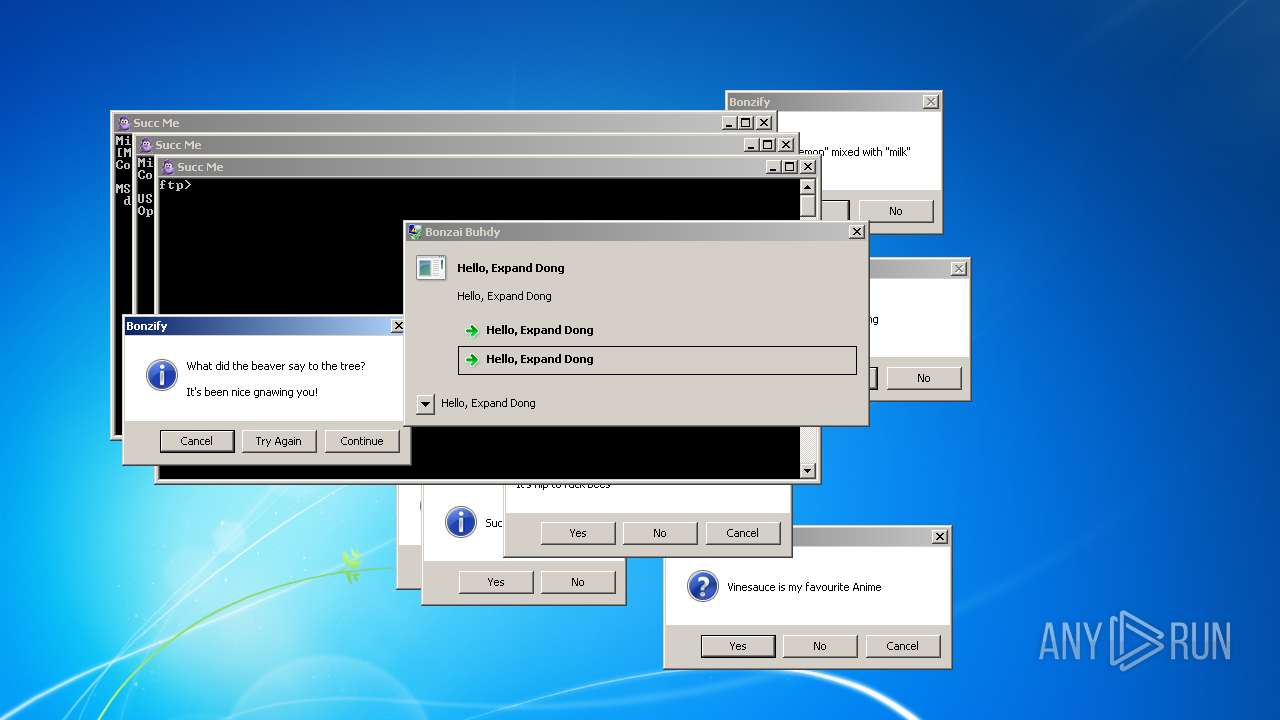The image size is (1280, 720).
Task: Click No in the 'mixed with milk' Bonzify dialog
Action: pos(896,211)
